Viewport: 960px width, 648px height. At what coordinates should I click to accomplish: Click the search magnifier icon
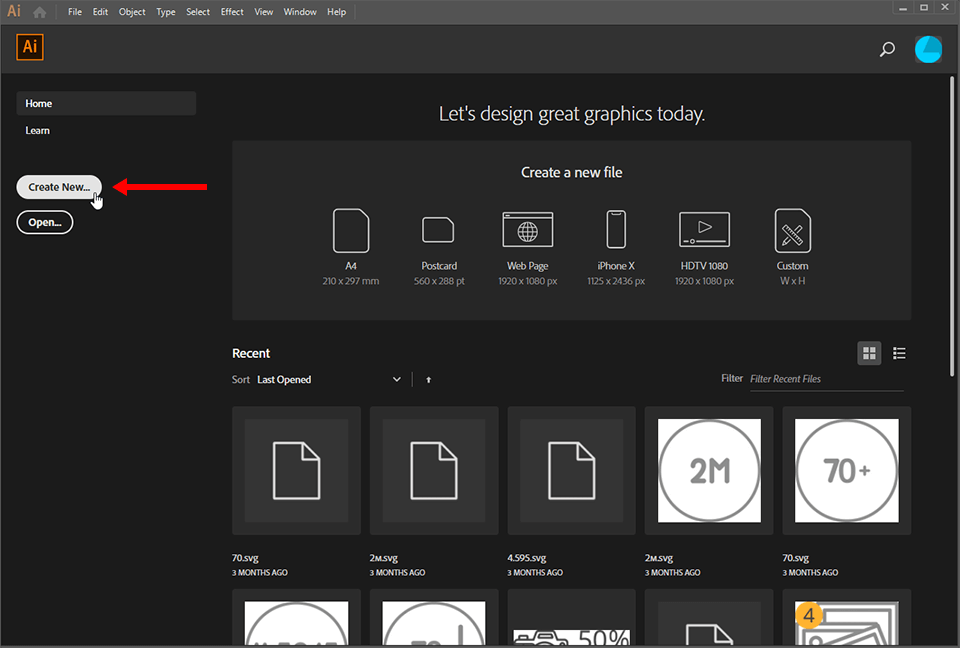click(887, 49)
